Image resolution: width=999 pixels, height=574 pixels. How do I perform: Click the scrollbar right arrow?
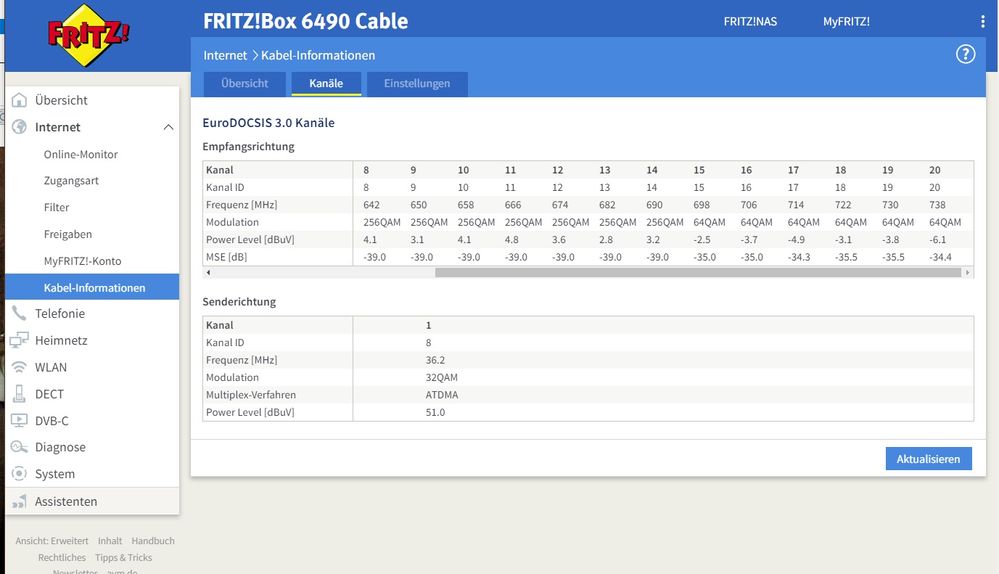coord(968,273)
